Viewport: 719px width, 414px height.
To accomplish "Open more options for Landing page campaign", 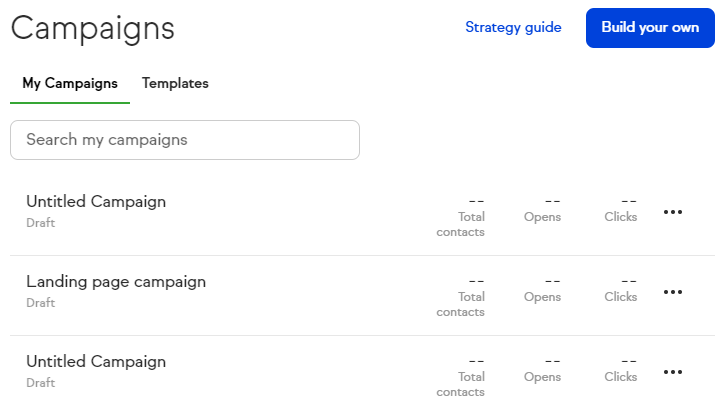I will click(x=673, y=292).
